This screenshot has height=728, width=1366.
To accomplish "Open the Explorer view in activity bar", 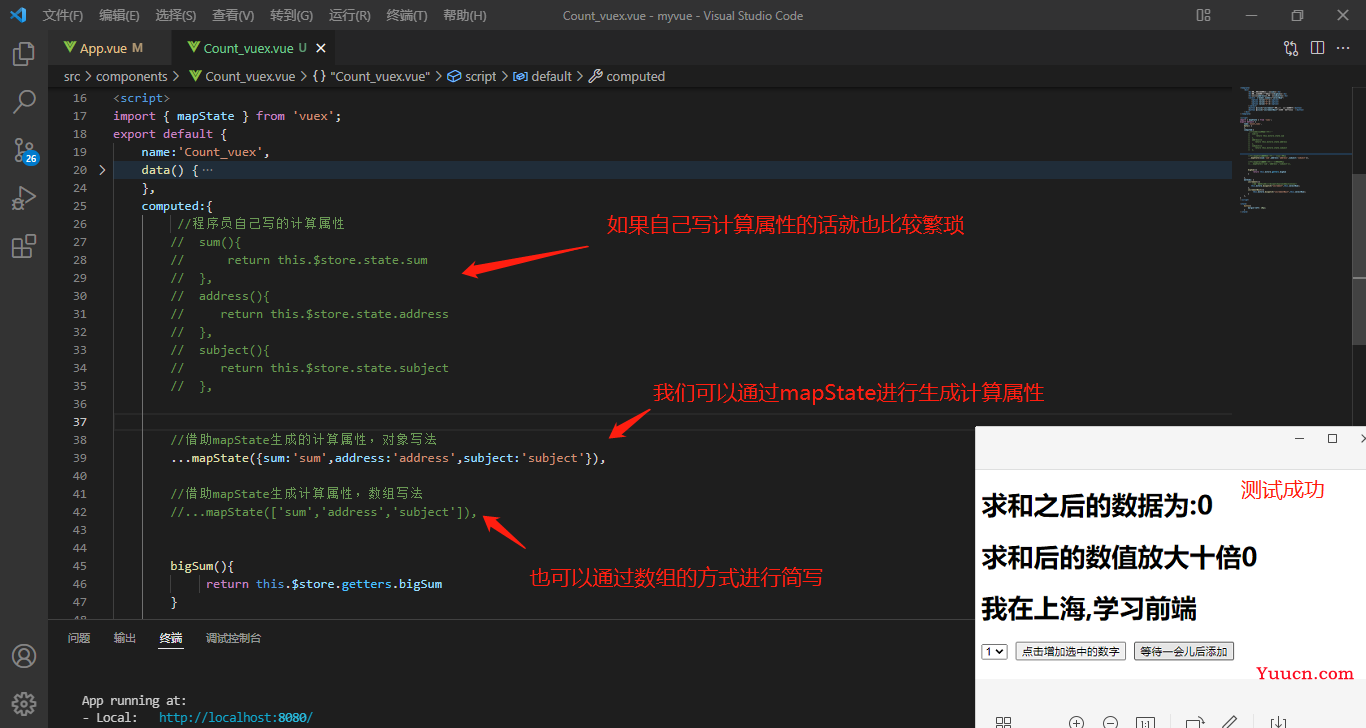I will point(24,54).
